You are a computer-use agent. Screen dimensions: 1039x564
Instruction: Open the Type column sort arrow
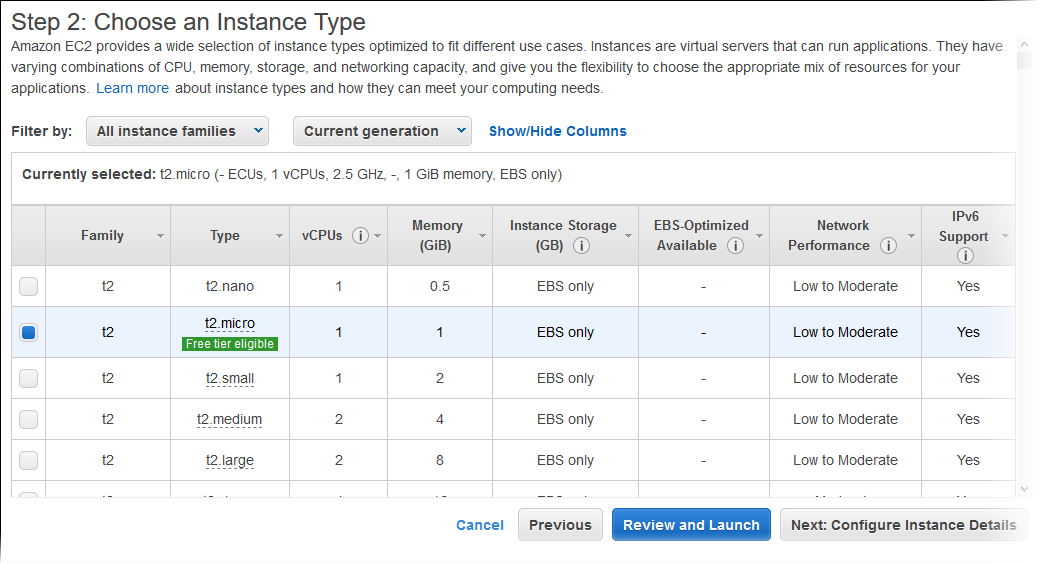point(279,237)
